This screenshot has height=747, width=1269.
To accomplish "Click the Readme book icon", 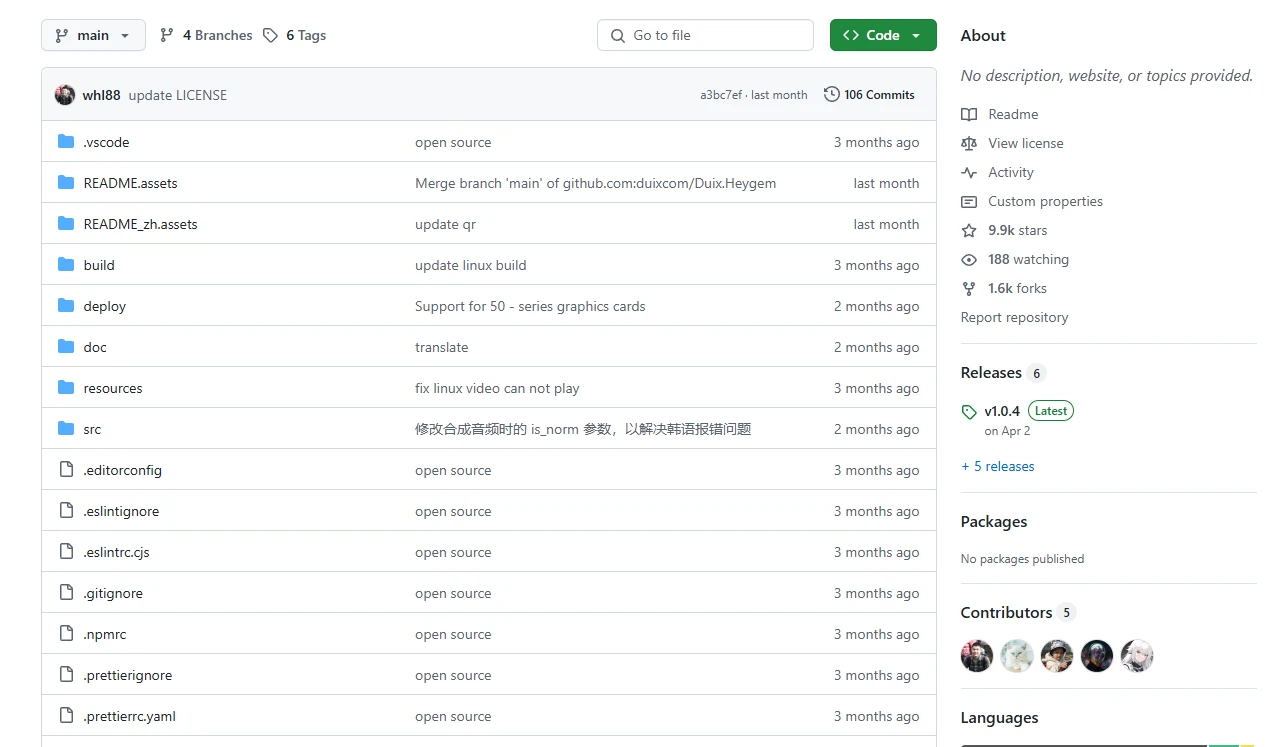I will [969, 114].
